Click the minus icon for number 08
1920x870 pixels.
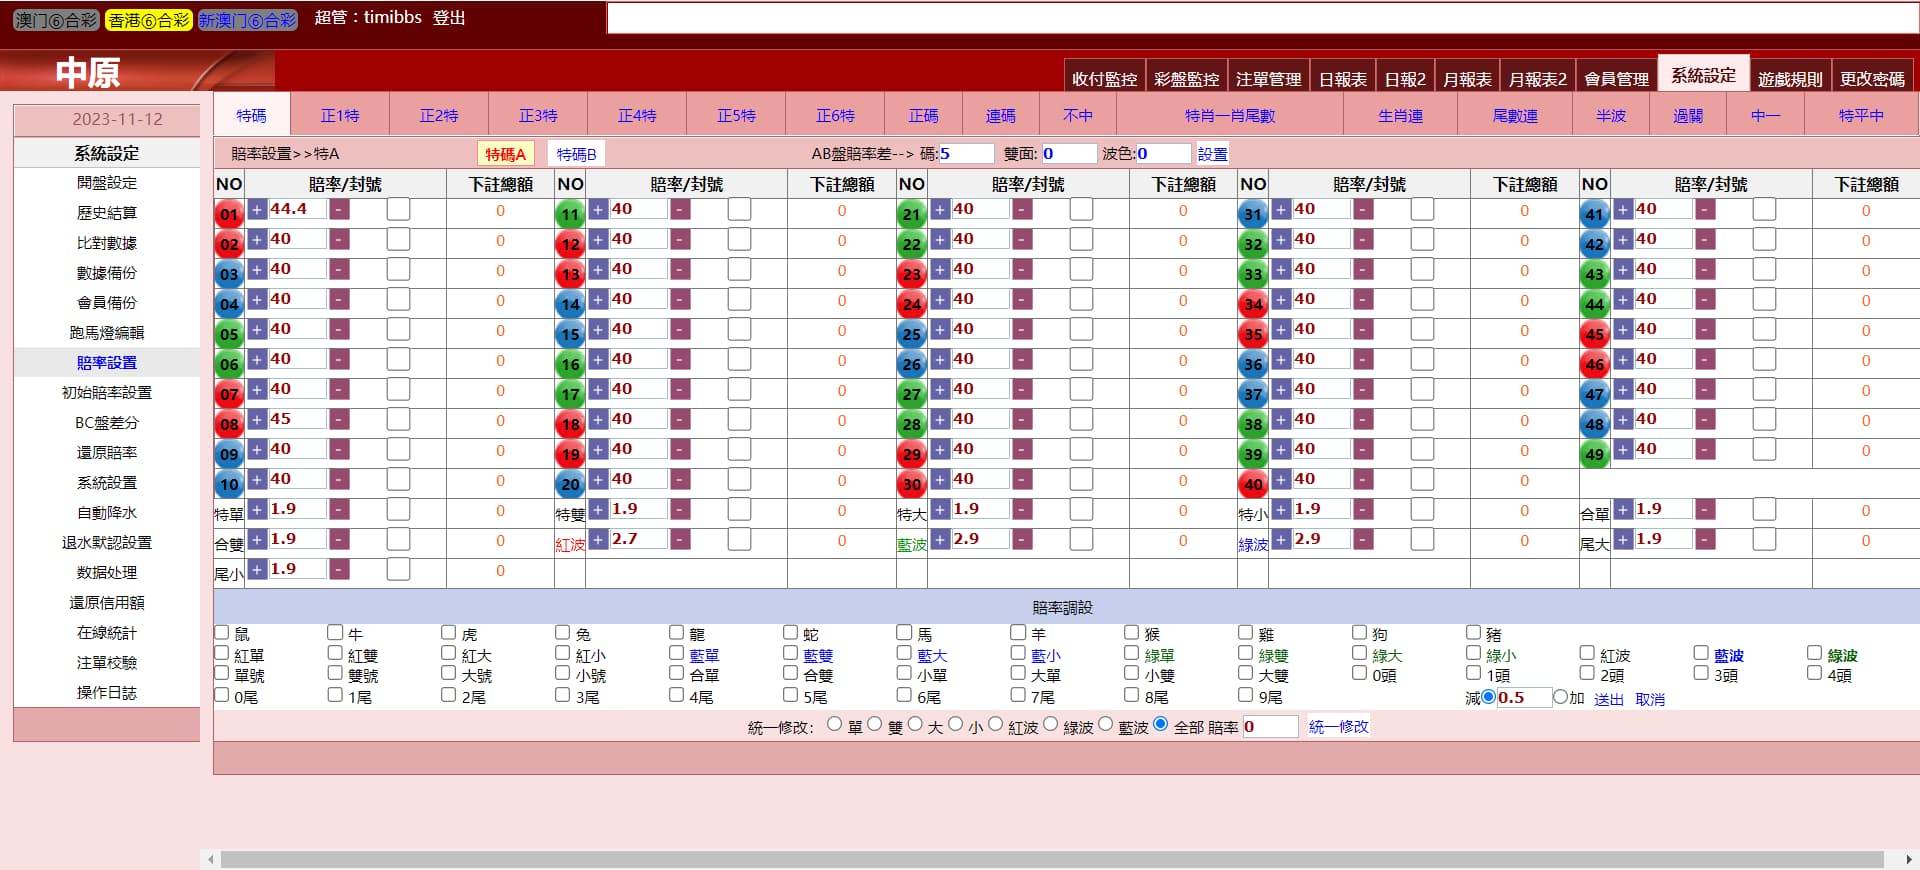pos(340,420)
